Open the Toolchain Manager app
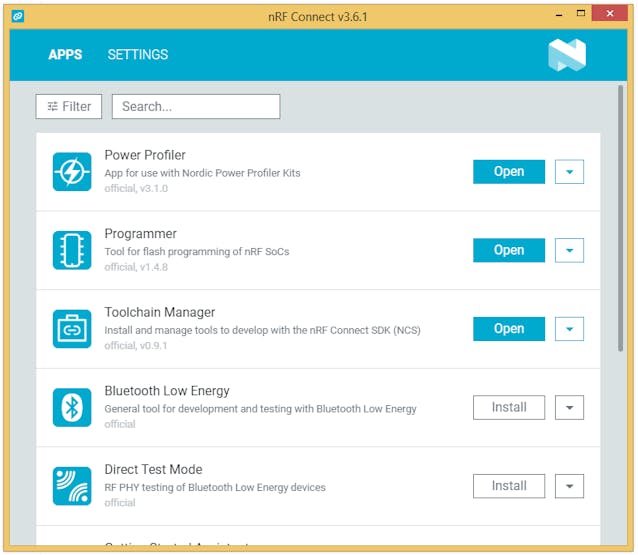 509,328
